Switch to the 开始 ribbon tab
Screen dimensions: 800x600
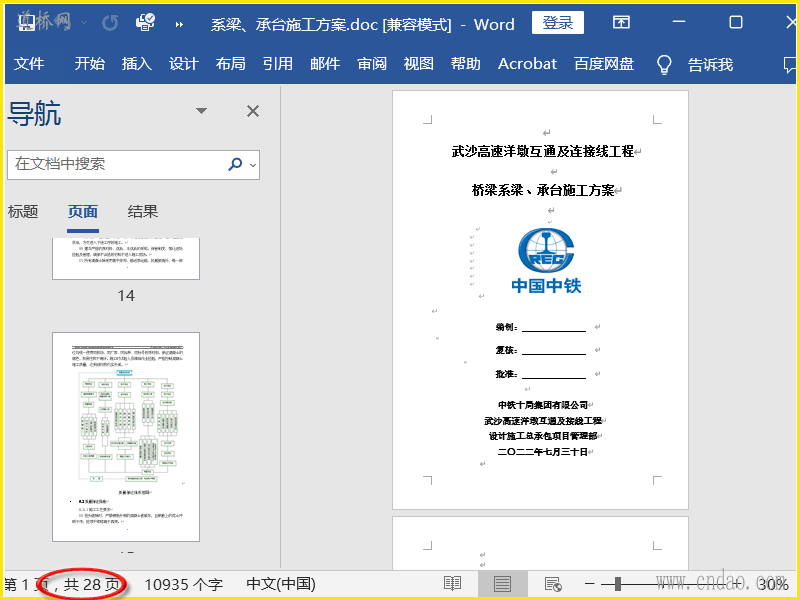90,64
